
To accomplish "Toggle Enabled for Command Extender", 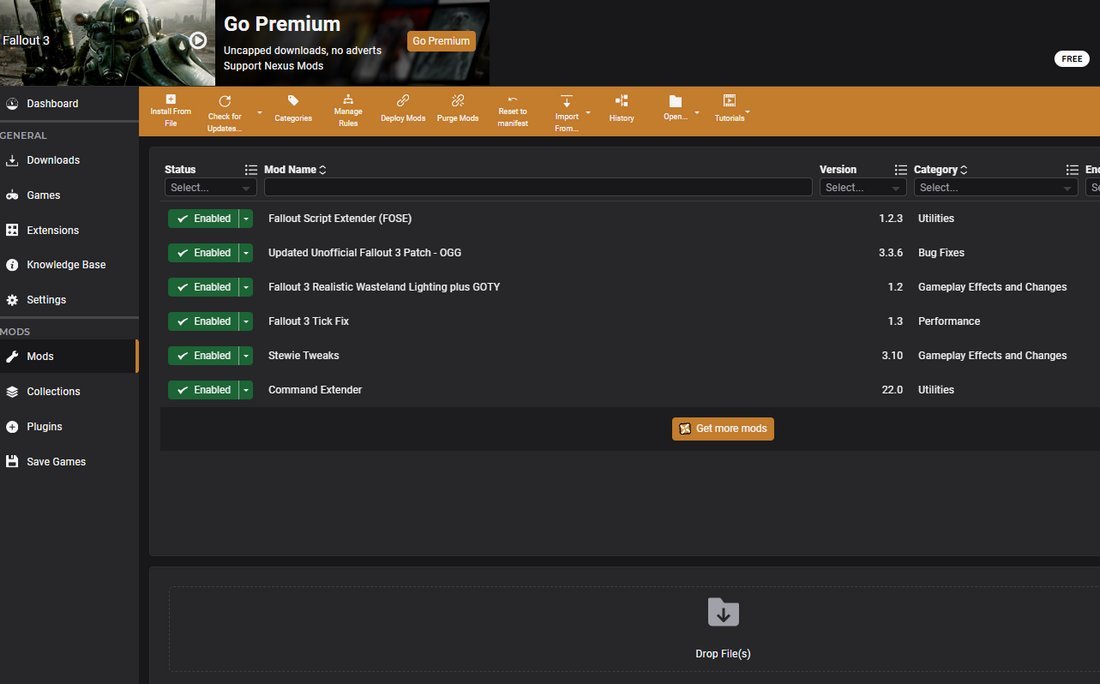I will coord(203,390).
